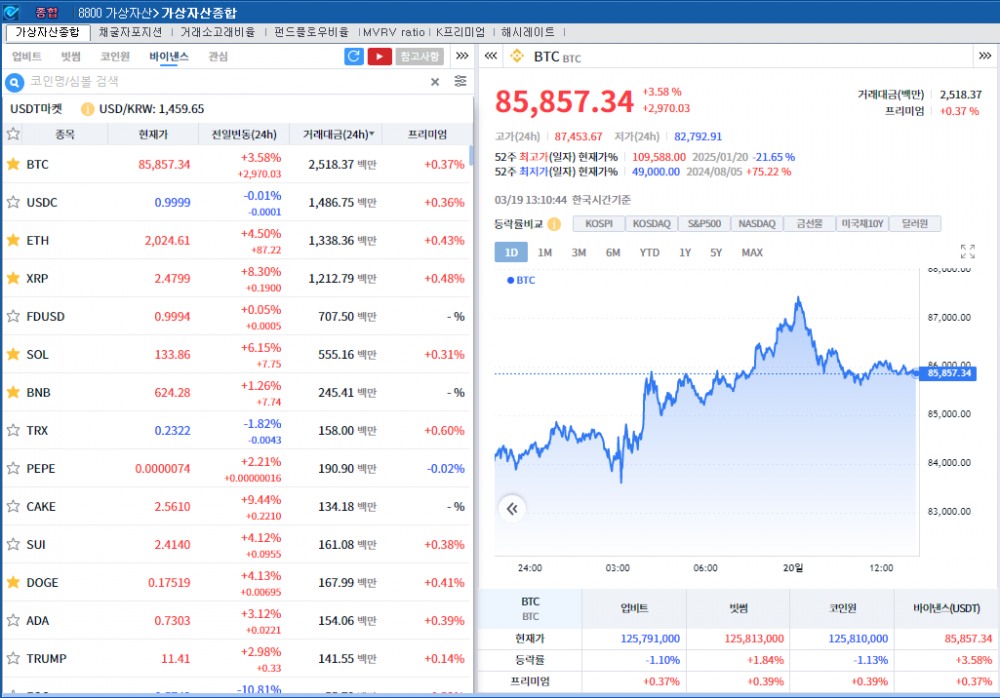This screenshot has width=1000, height=698.
Task: Open the YouTube icon in the toolbar
Action: pos(378,56)
